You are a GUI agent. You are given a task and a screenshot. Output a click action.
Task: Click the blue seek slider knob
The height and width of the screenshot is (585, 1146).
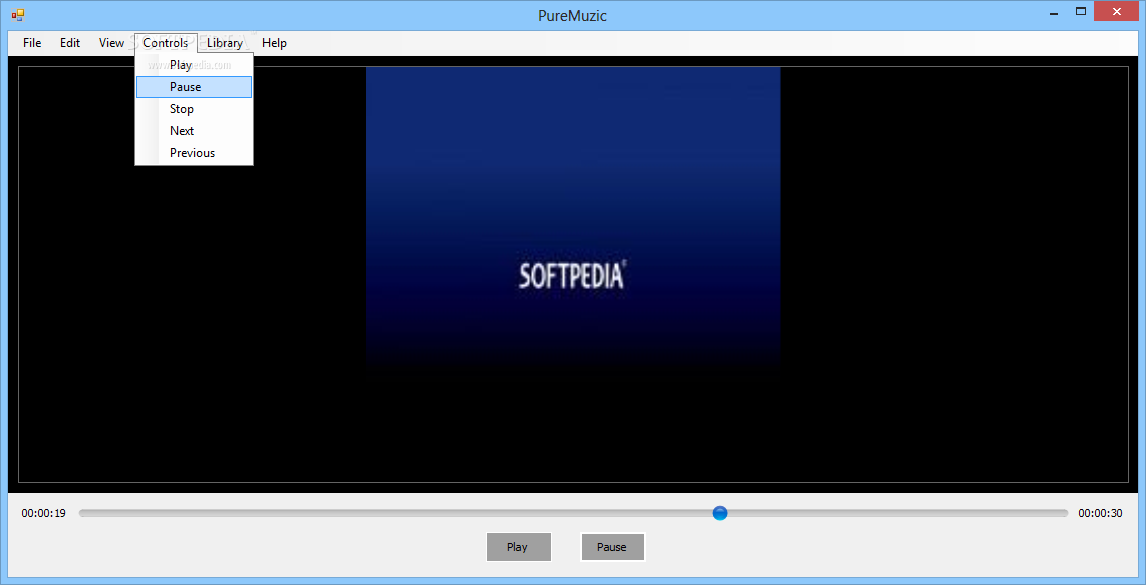pyautogui.click(x=720, y=513)
